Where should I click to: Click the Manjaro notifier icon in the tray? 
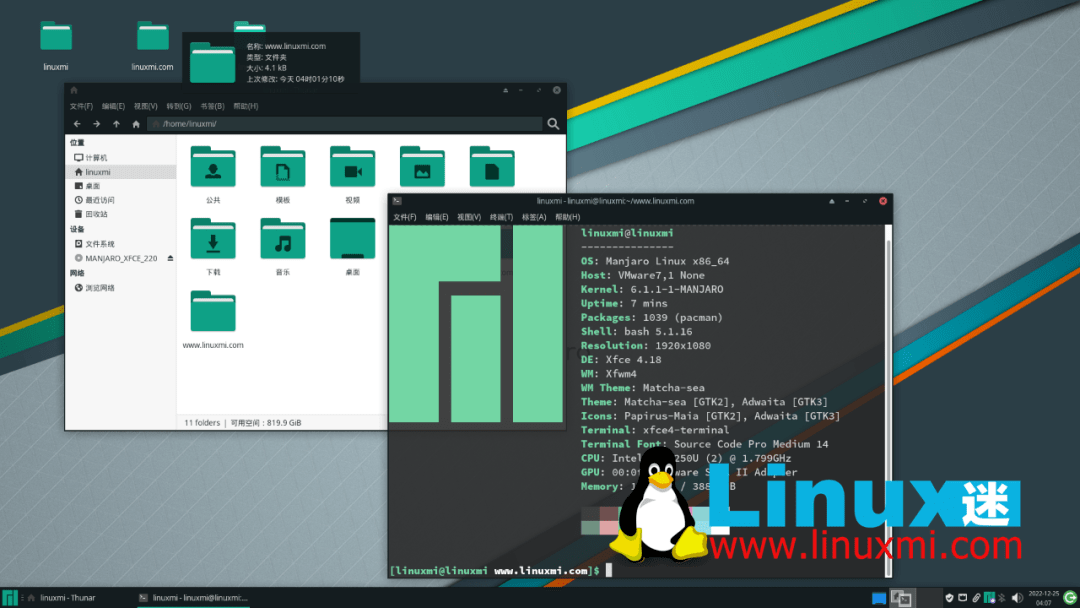(x=990, y=597)
